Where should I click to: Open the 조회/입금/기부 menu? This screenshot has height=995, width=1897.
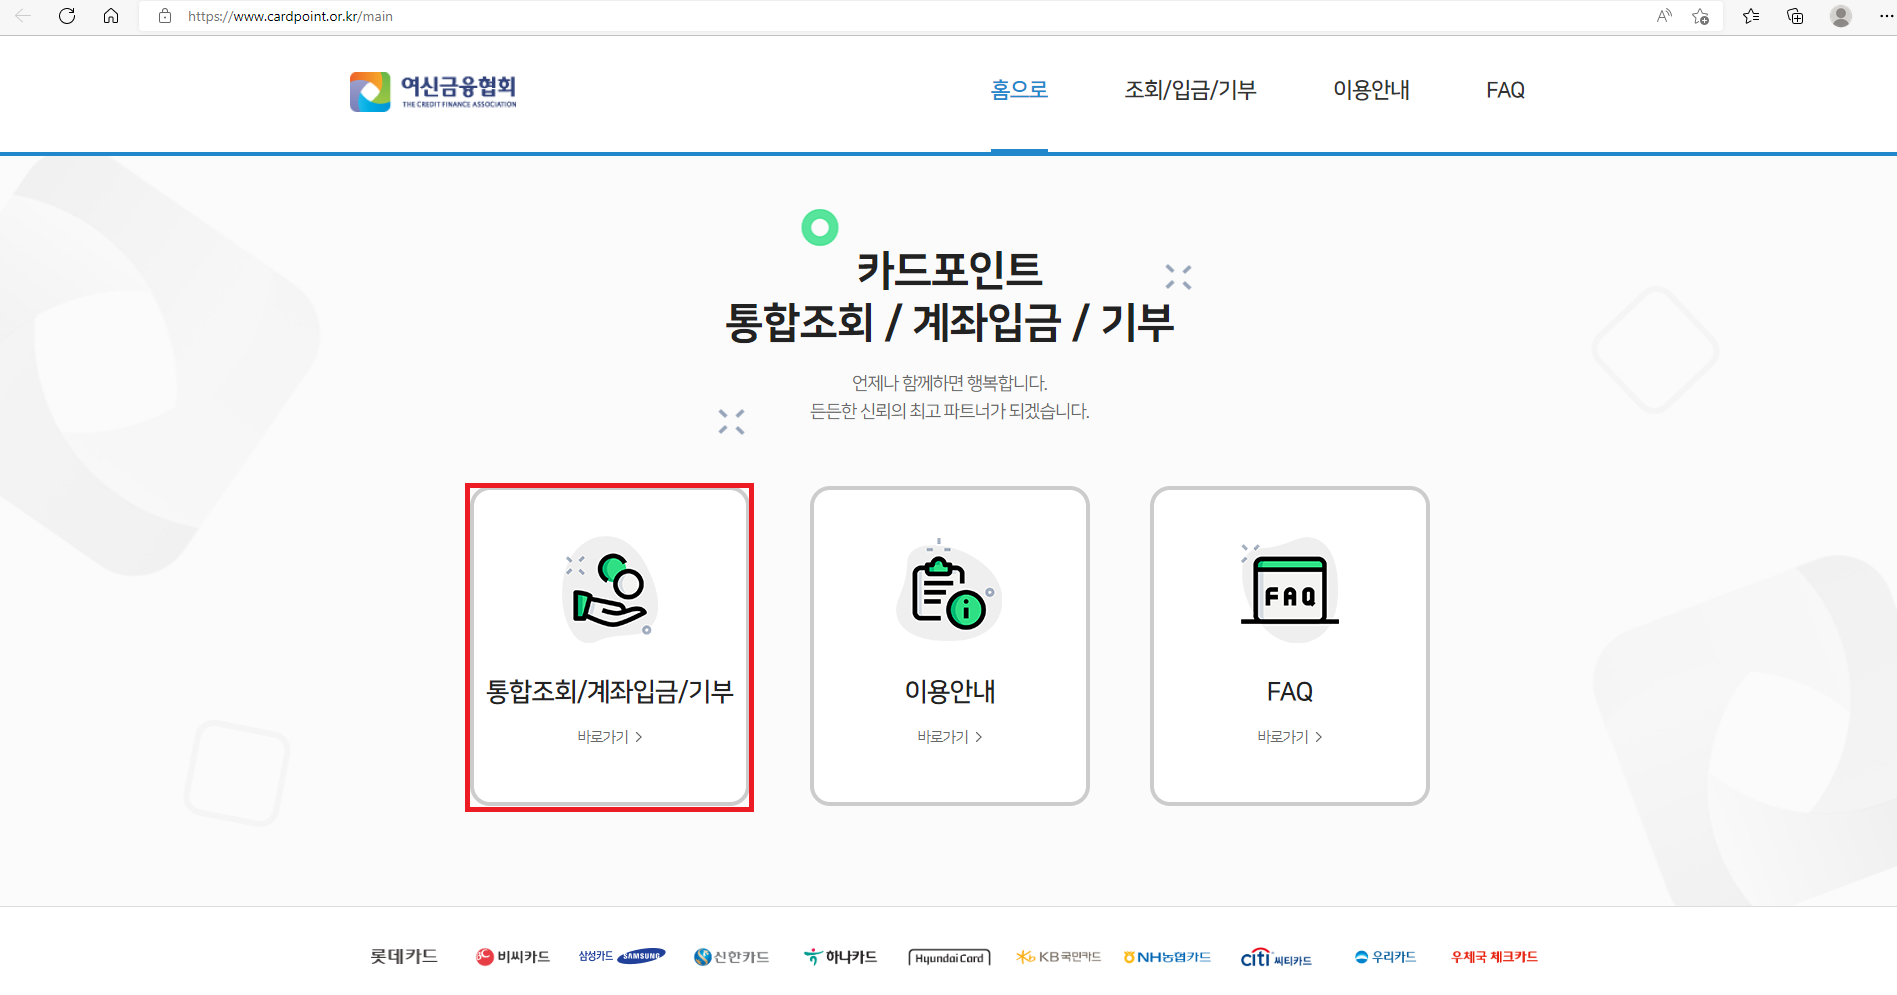click(x=1191, y=90)
